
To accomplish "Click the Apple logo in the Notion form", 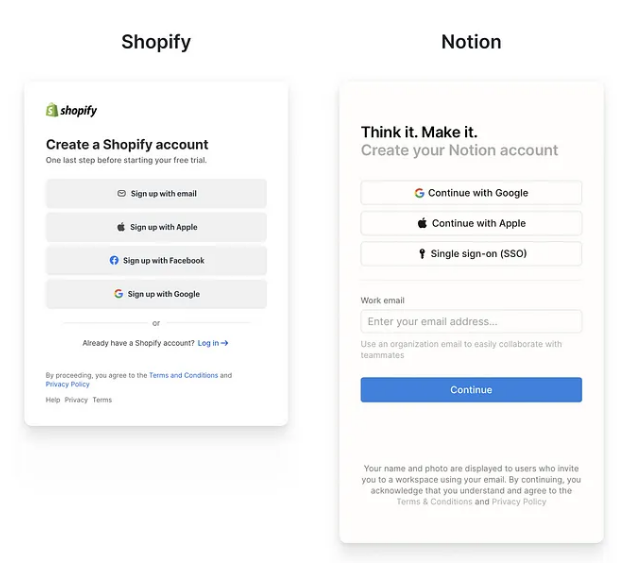I will coord(422,223).
